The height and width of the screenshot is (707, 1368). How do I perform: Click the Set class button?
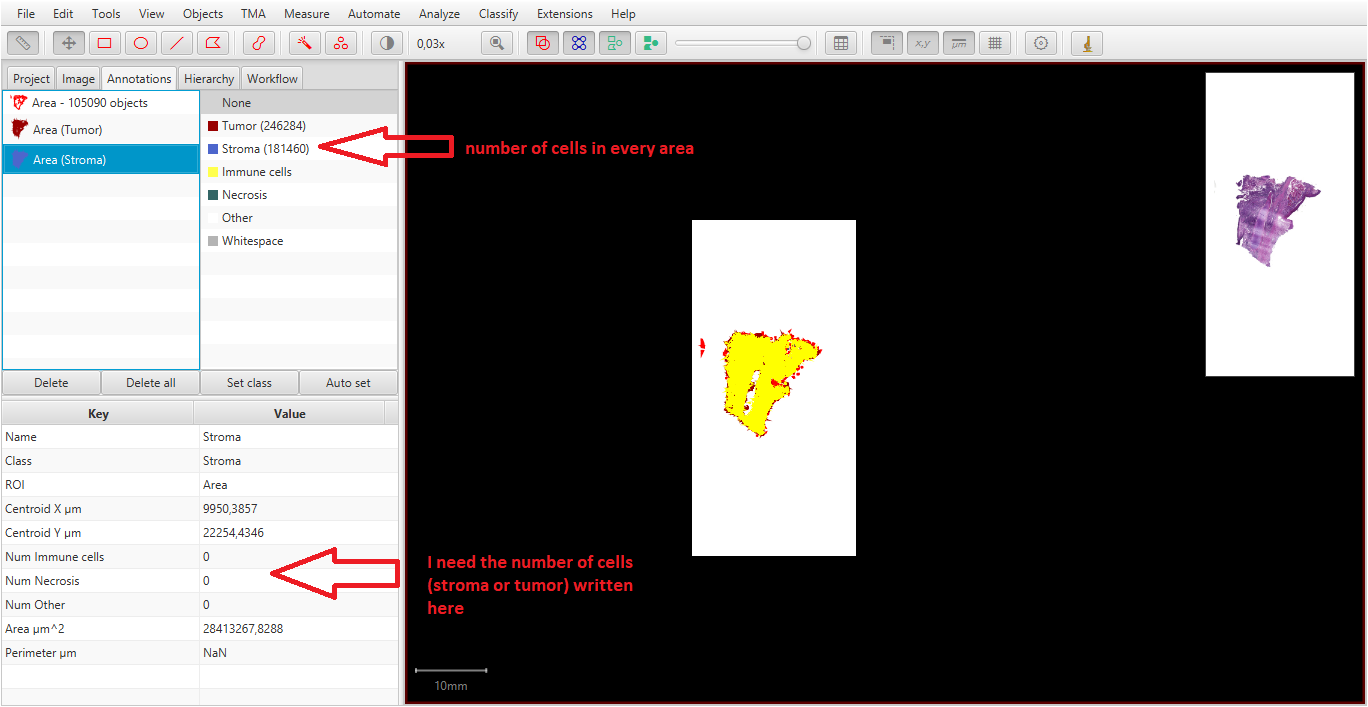[249, 383]
